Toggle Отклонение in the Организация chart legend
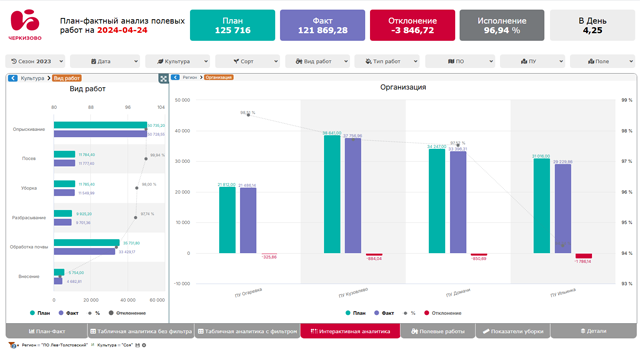The image size is (640, 360). click(442, 313)
